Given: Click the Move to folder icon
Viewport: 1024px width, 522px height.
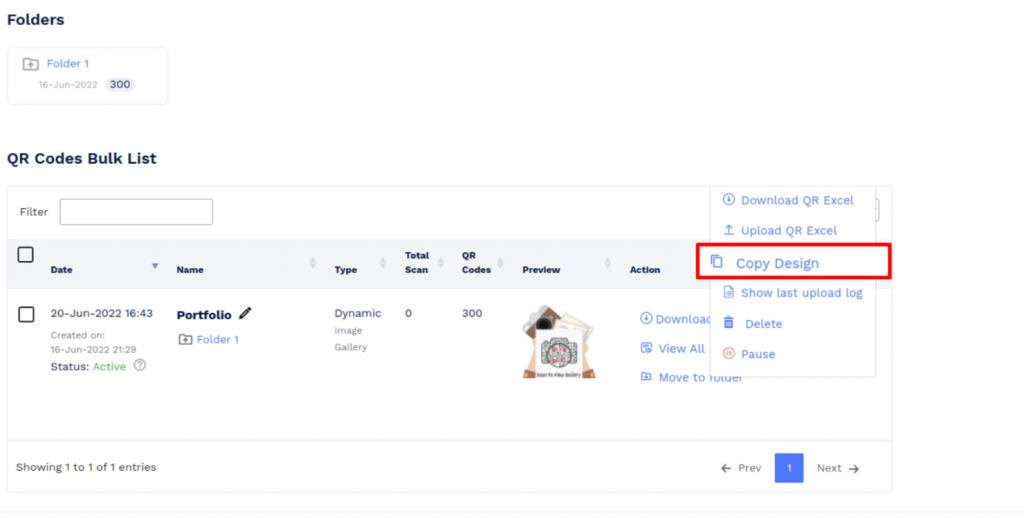Looking at the screenshot, I should pos(646,377).
